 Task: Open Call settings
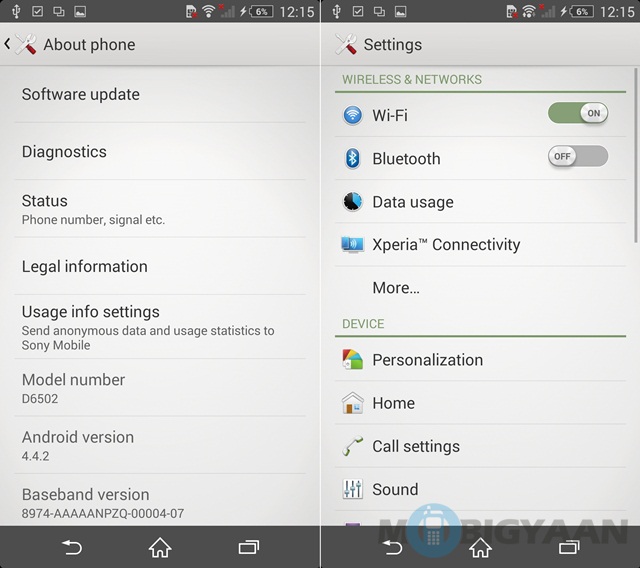[480, 446]
